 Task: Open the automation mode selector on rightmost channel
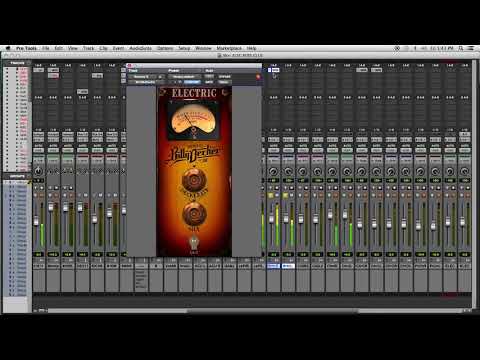(x=464, y=150)
